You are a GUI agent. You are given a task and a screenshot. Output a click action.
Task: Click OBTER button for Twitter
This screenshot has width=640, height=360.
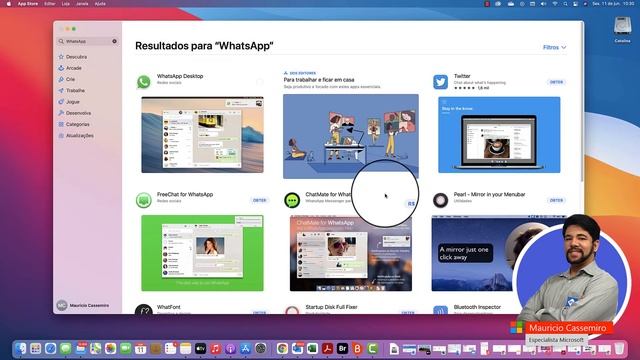tap(556, 82)
